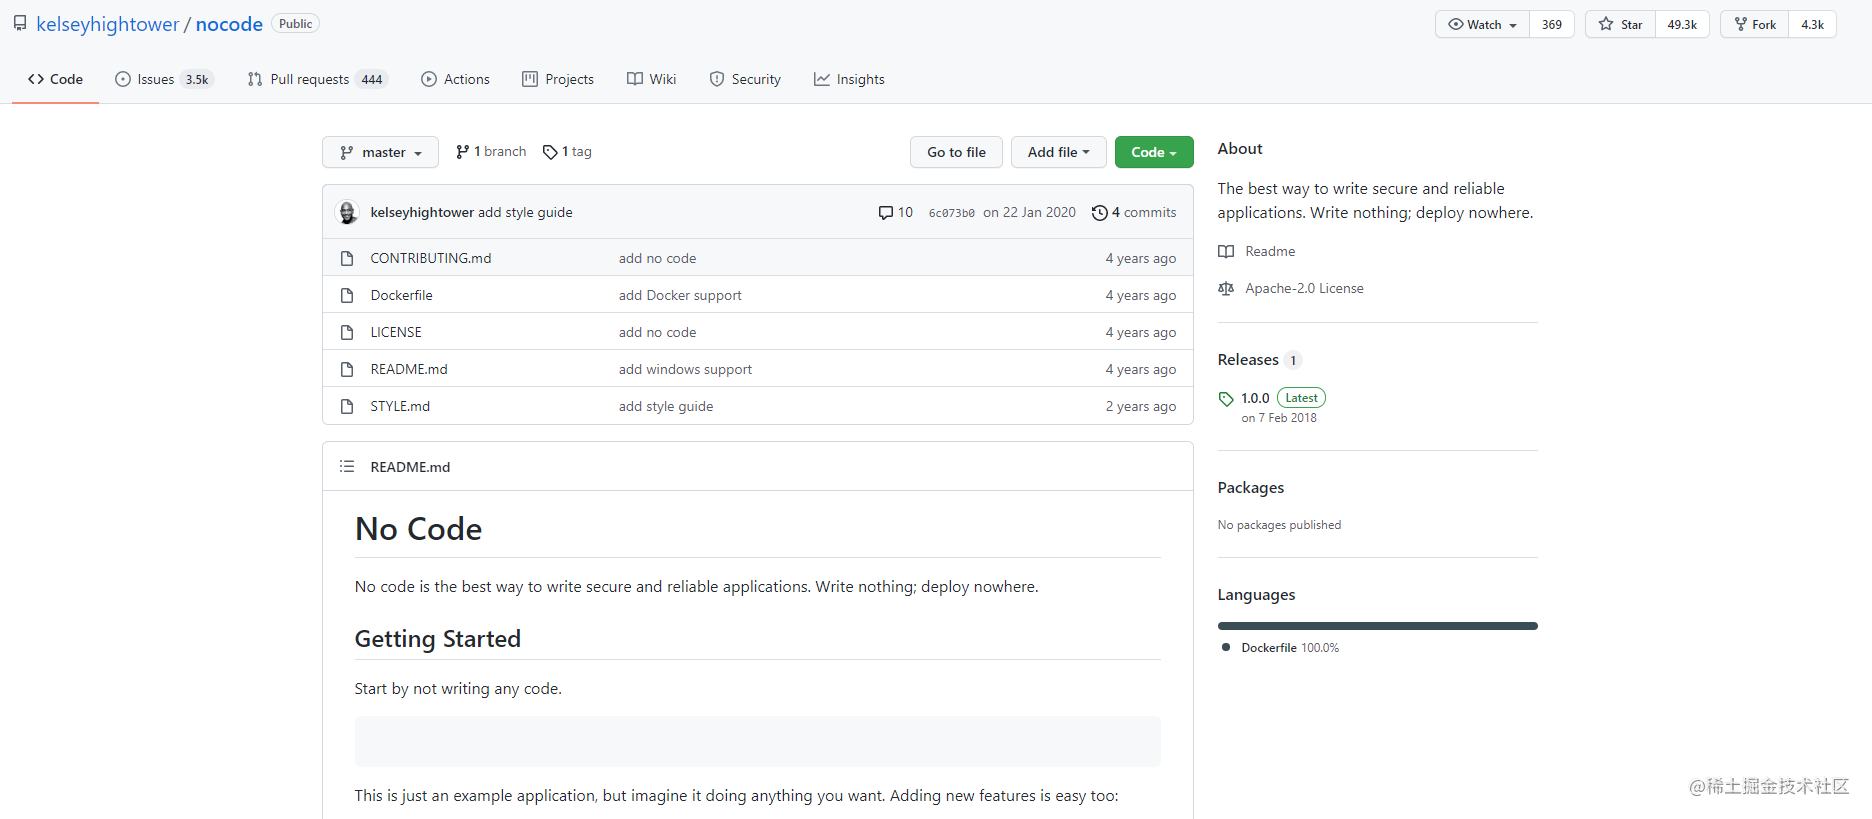Open the Security tab
Image resolution: width=1872 pixels, height=819 pixels.
pos(745,79)
